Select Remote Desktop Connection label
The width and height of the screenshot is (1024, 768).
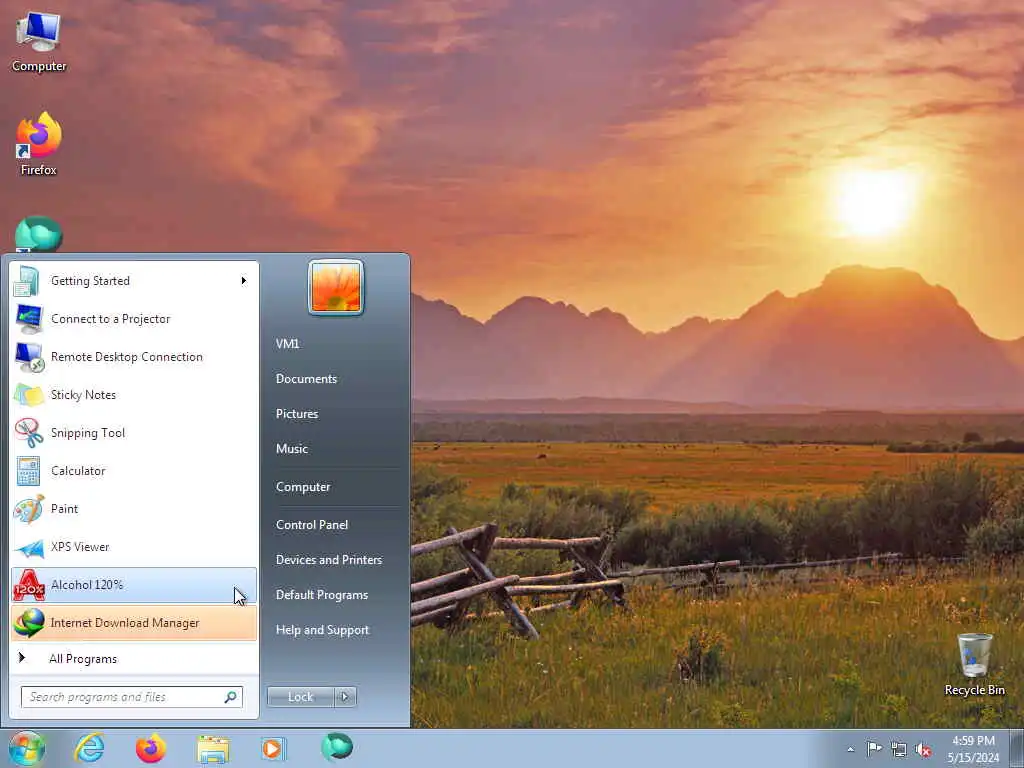[127, 357]
